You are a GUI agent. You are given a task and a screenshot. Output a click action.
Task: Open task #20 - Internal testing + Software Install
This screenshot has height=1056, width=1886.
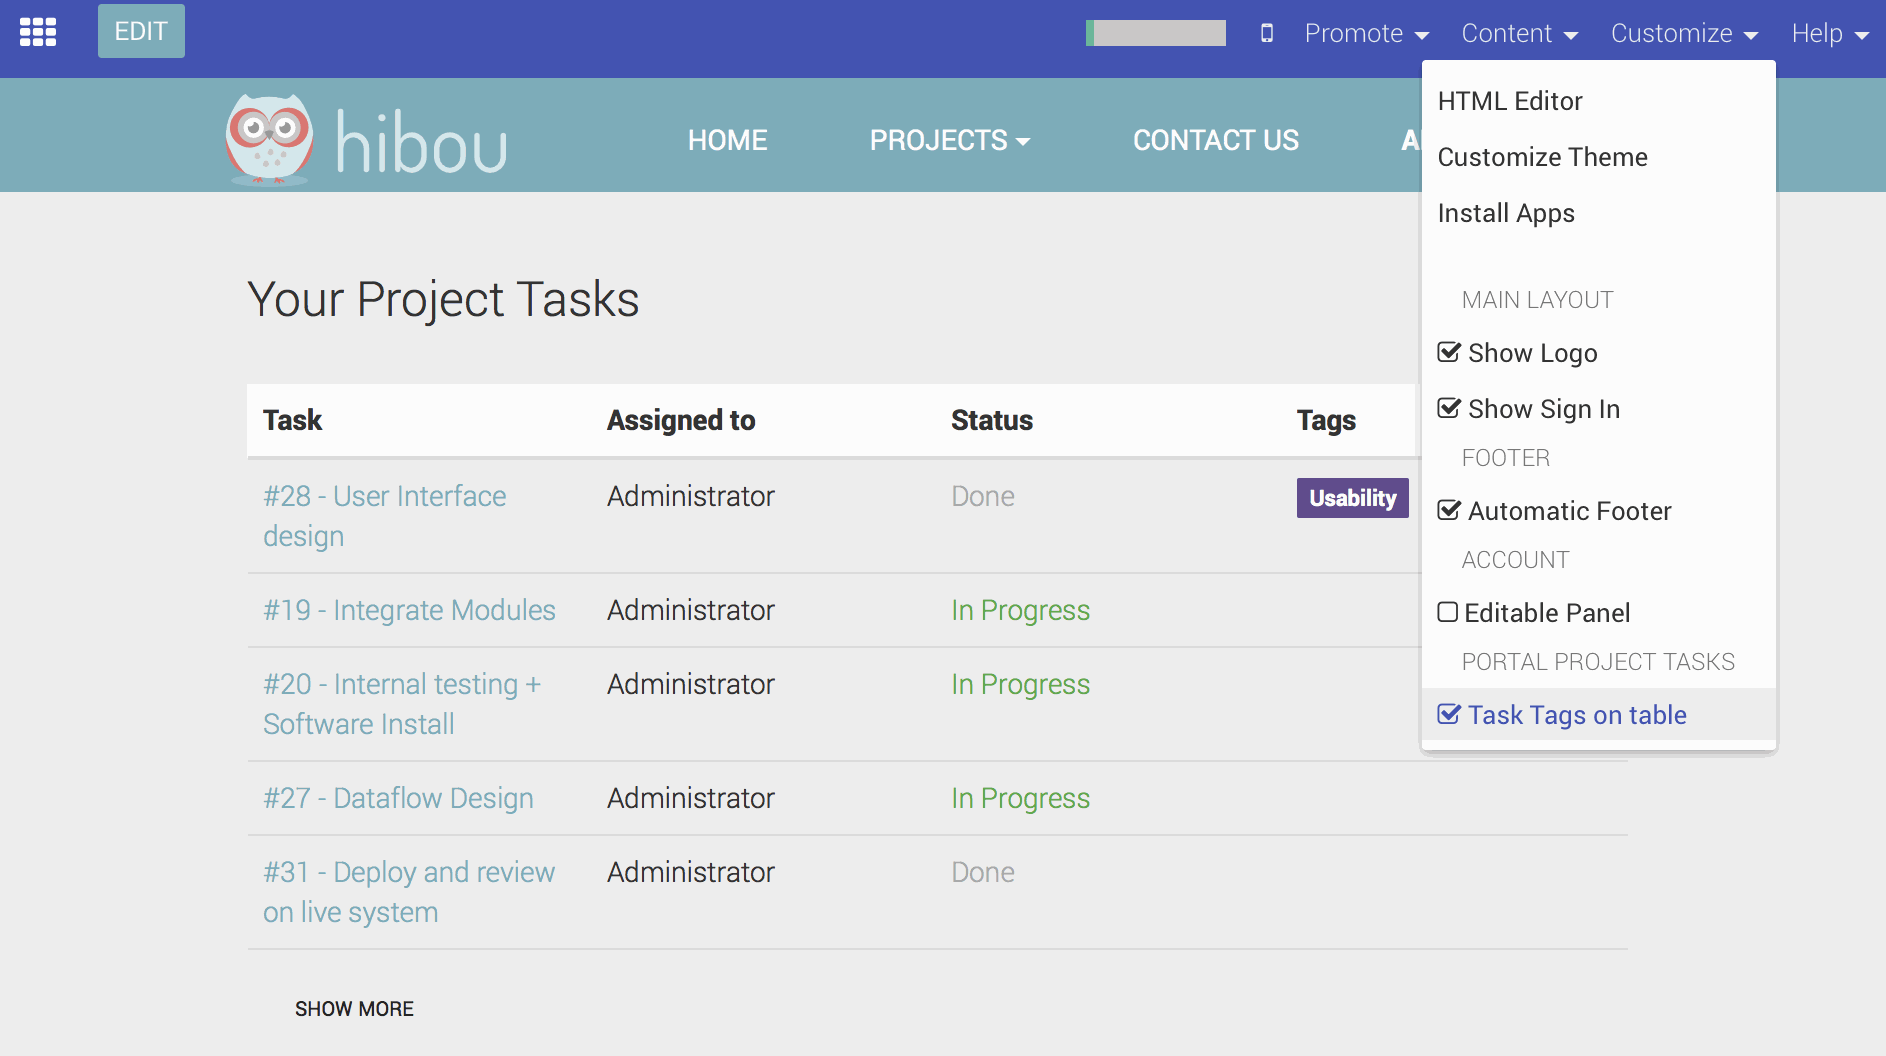click(402, 704)
